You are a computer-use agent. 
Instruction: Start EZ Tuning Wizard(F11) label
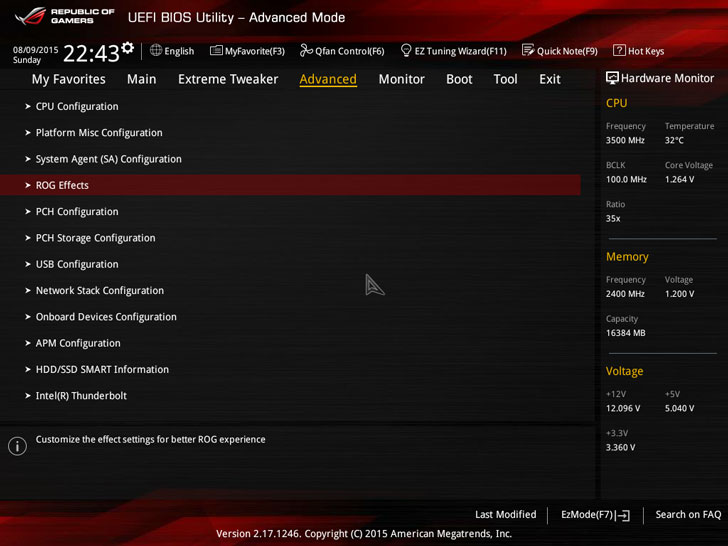point(461,51)
